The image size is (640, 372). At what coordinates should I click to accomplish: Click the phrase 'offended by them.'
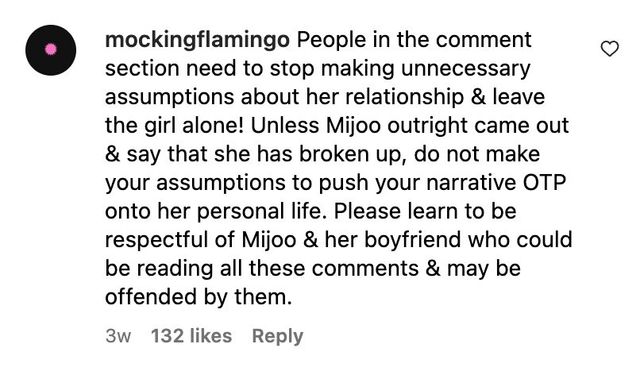[x=199, y=297]
